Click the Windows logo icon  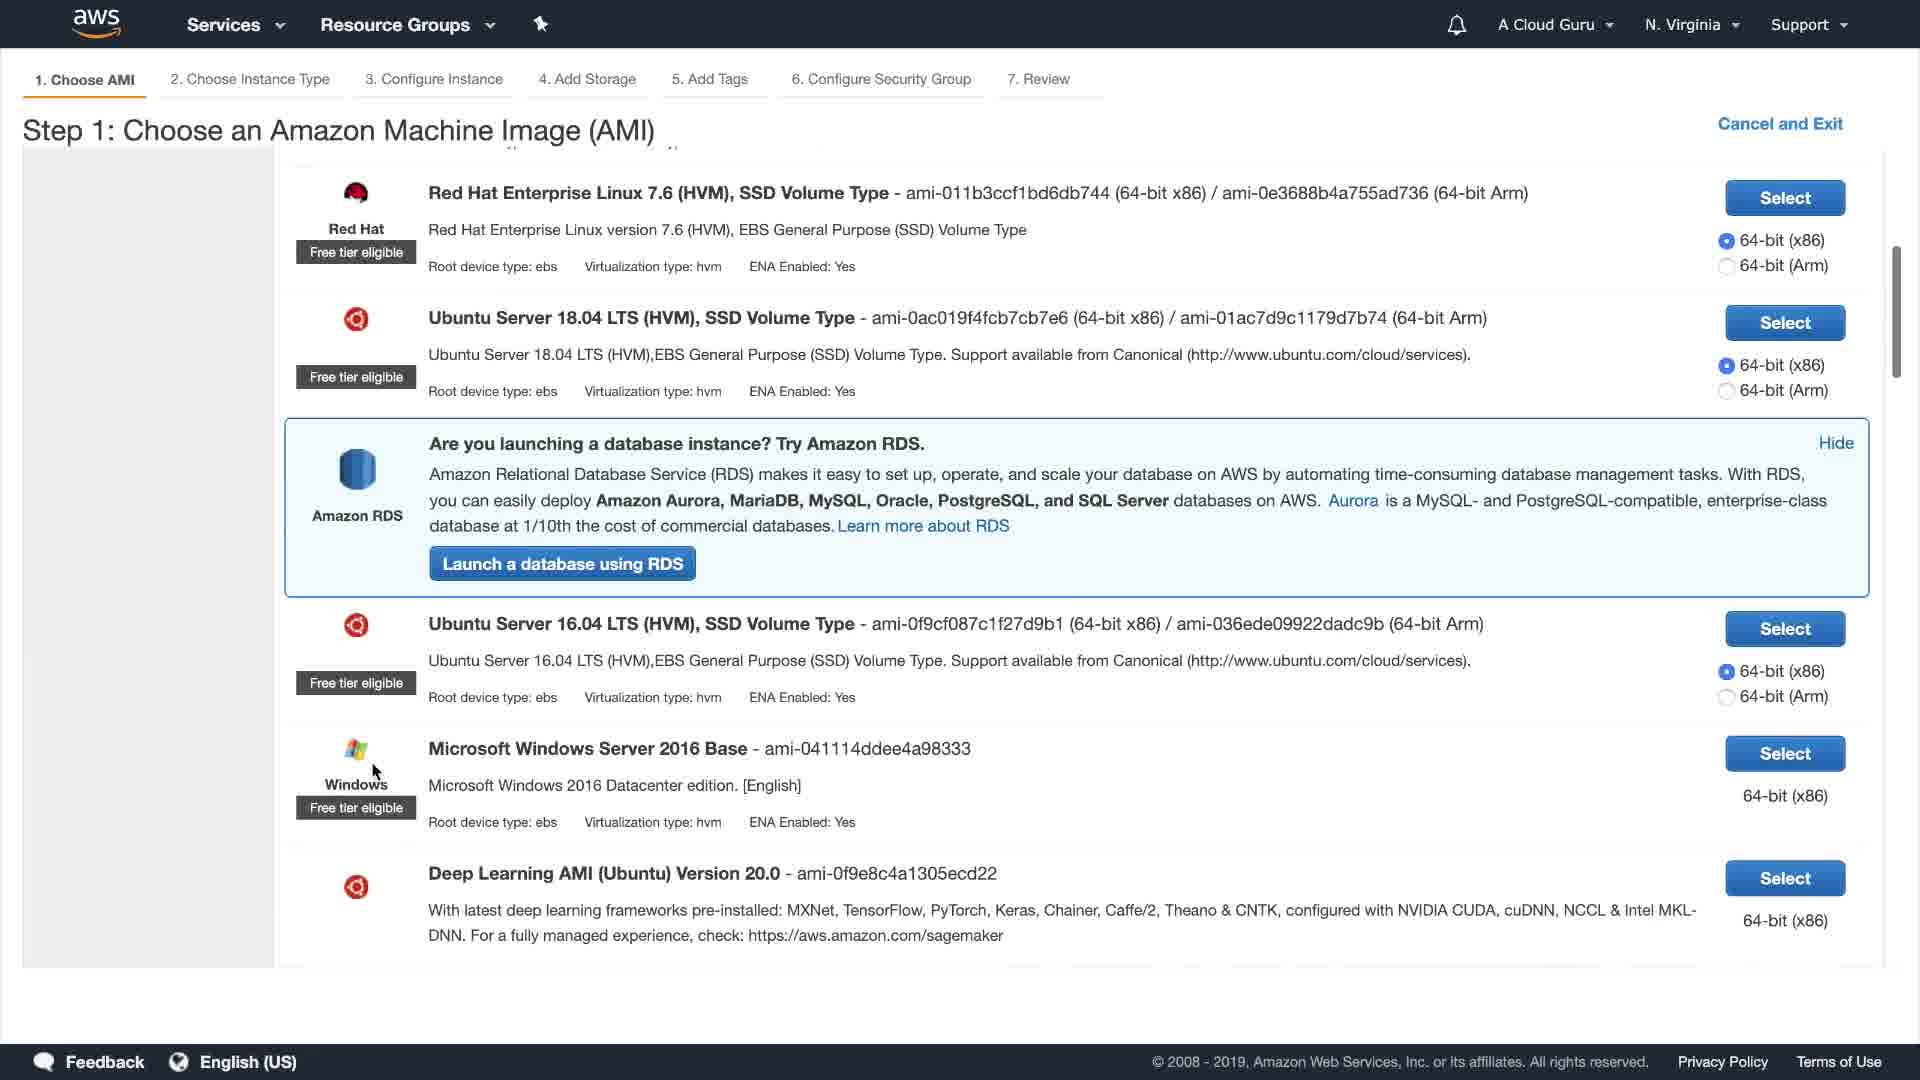click(x=356, y=749)
